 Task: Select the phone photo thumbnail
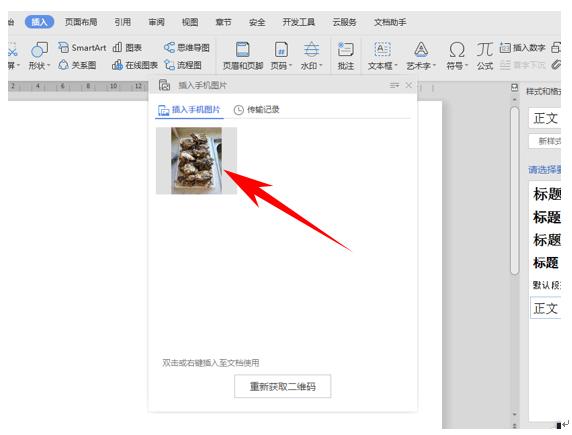click(196, 161)
